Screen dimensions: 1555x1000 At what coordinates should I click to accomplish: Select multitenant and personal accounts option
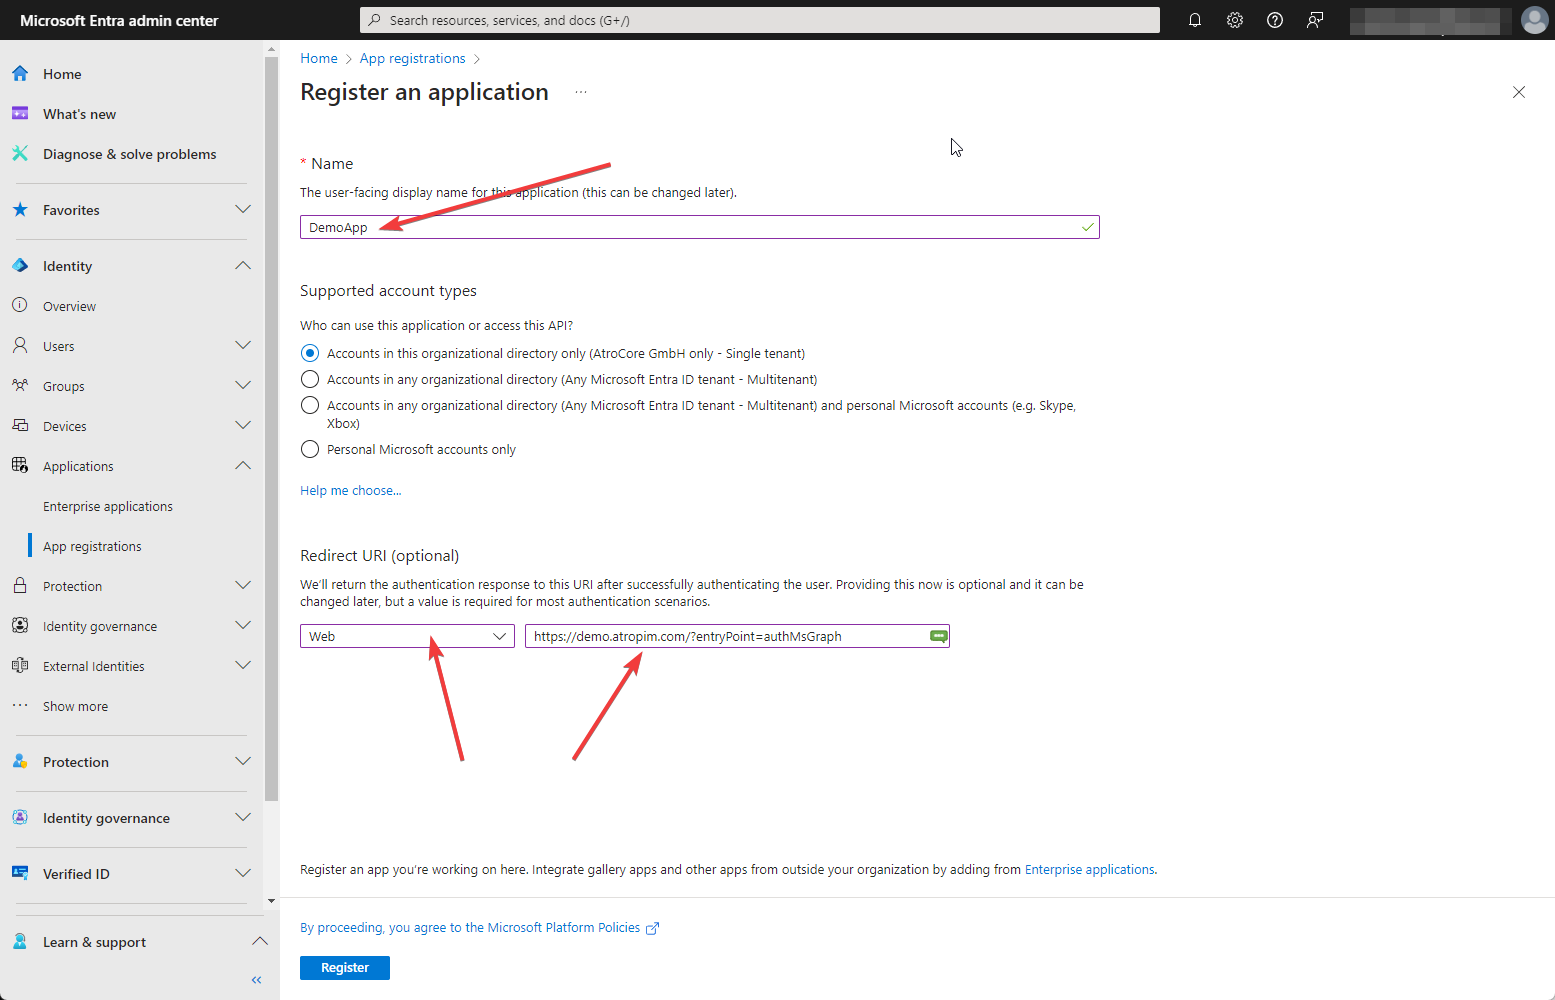tap(310, 405)
